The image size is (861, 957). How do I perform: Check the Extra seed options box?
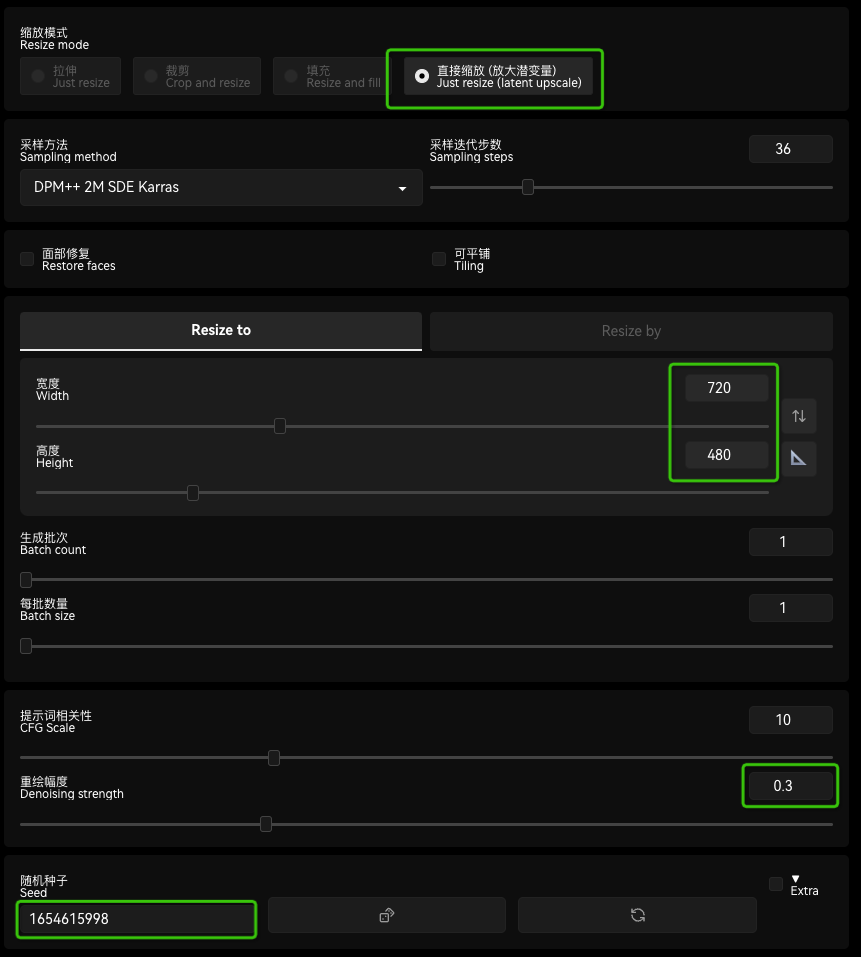click(775, 883)
